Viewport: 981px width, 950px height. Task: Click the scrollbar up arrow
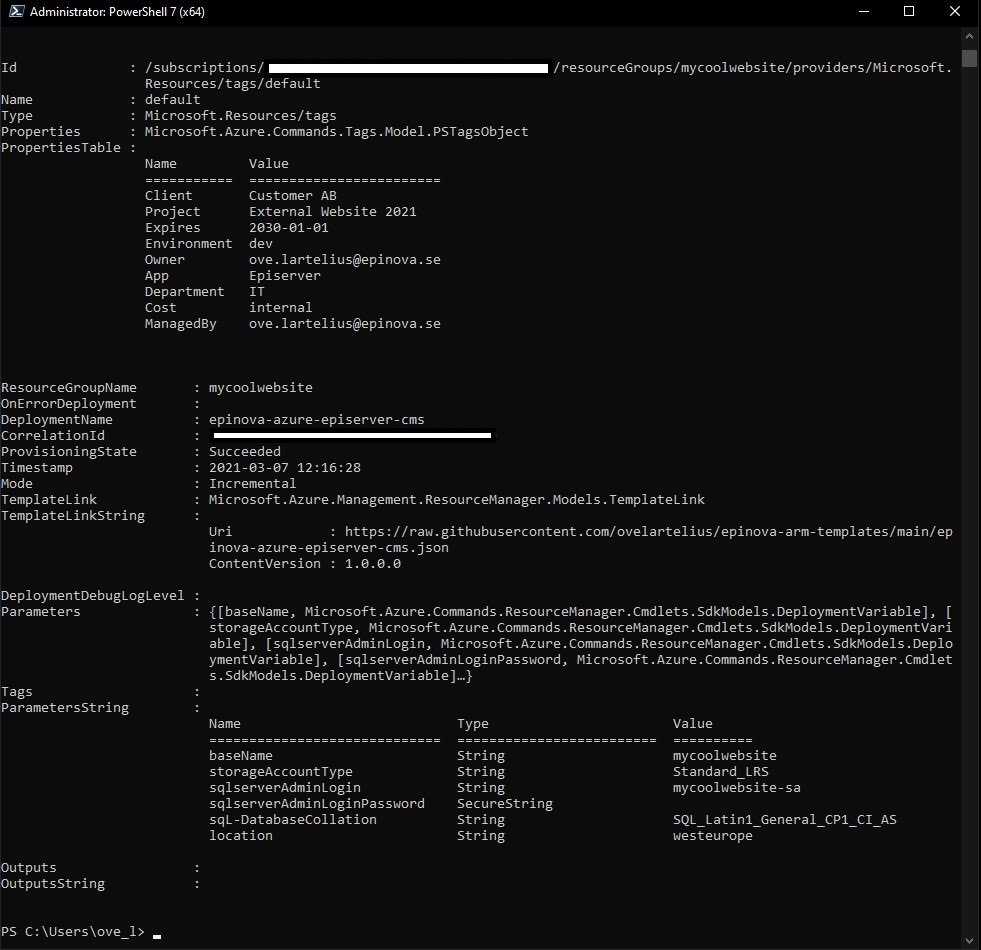[969, 32]
